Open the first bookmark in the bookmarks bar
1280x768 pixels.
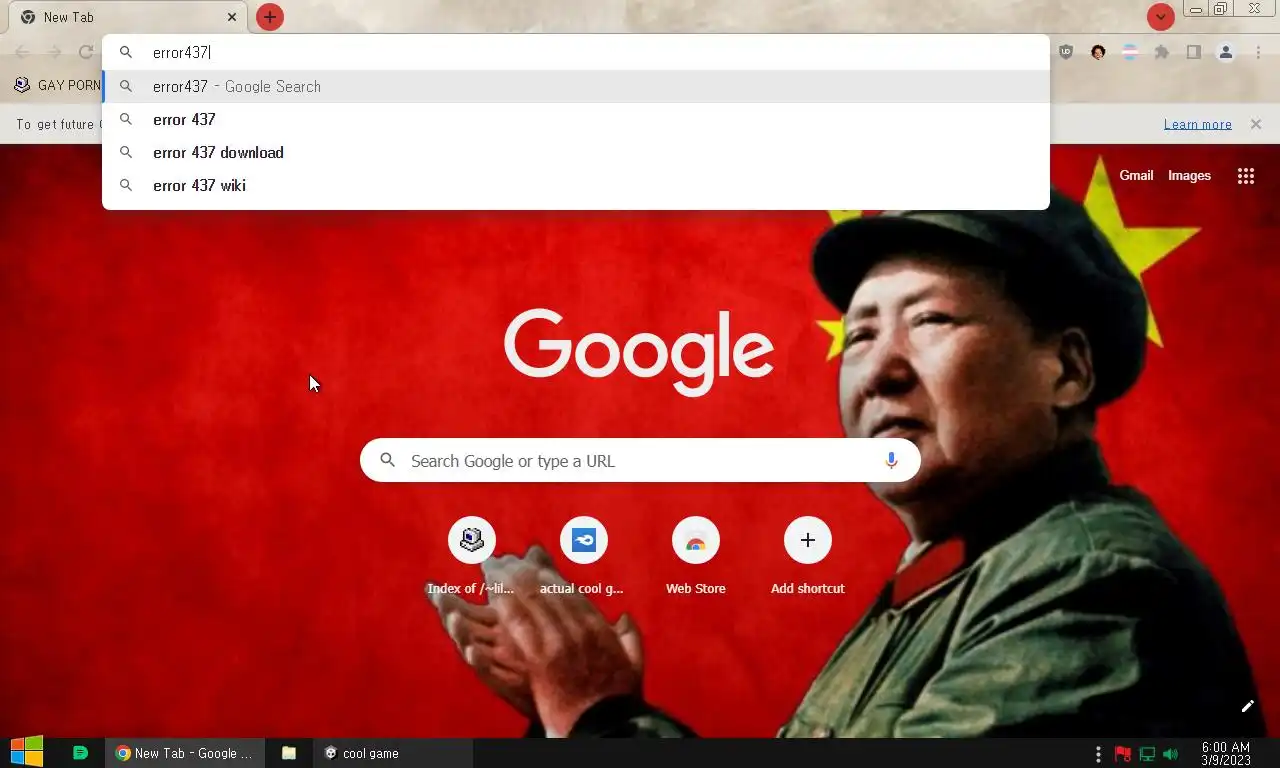[x=57, y=85]
